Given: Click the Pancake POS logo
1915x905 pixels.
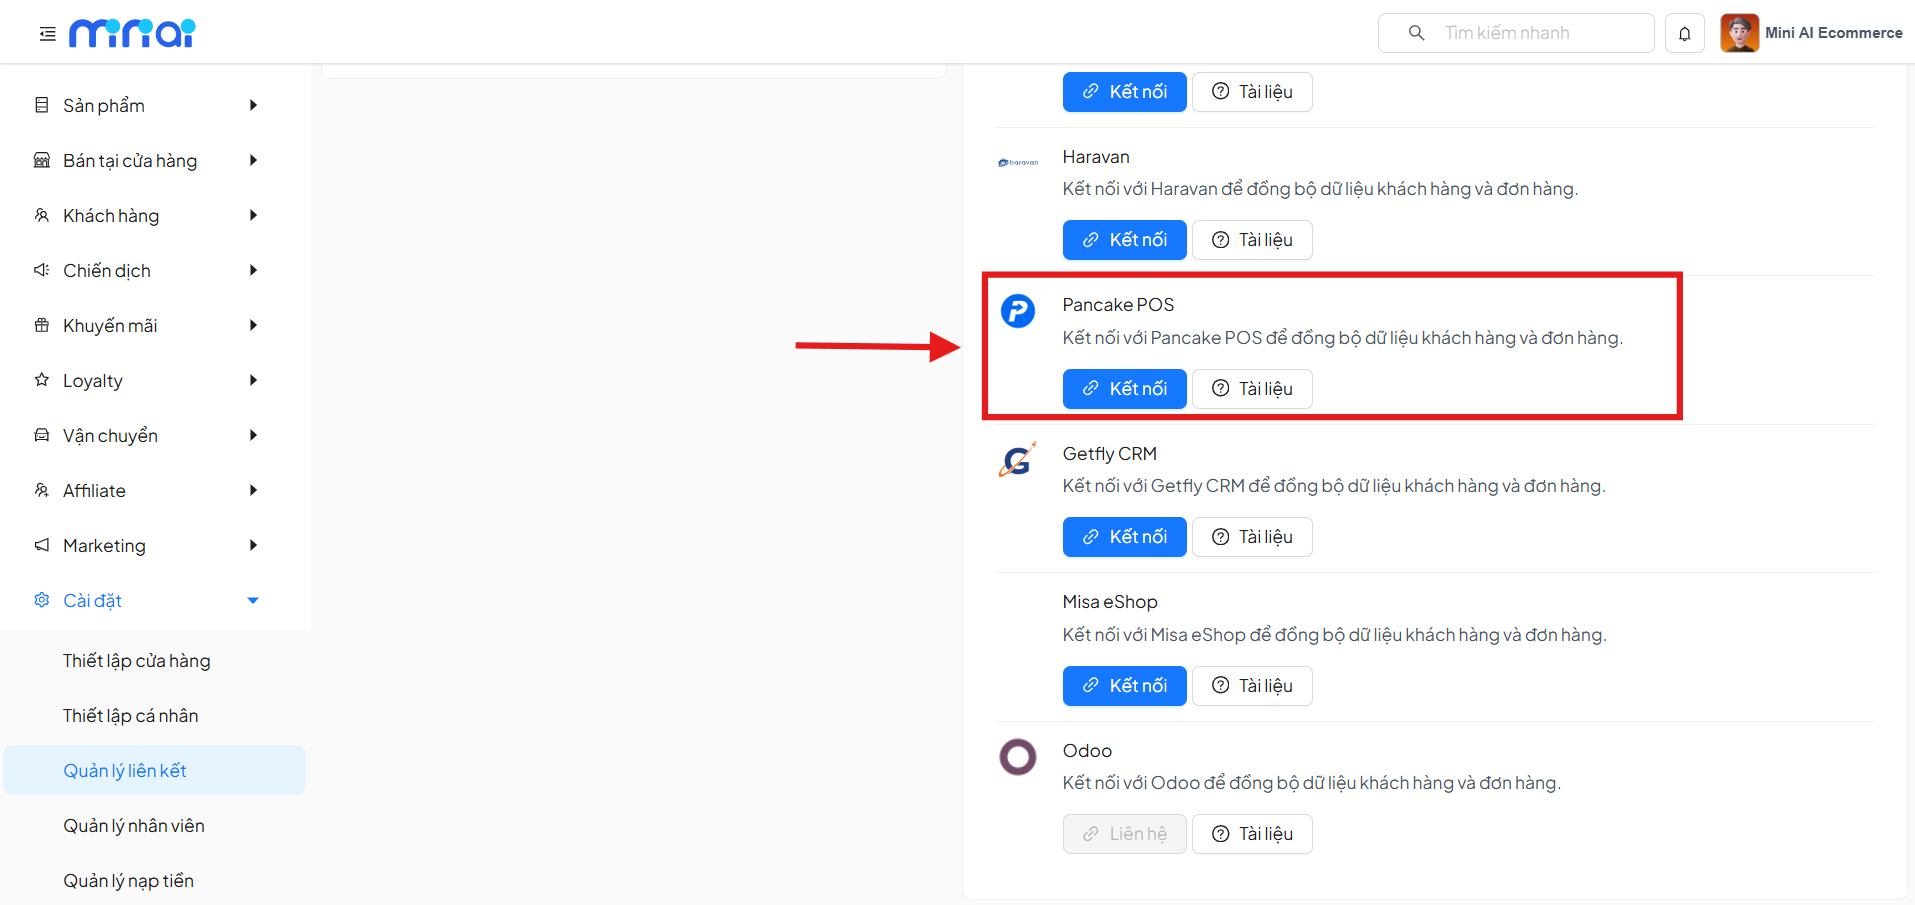Looking at the screenshot, I should [x=1017, y=311].
